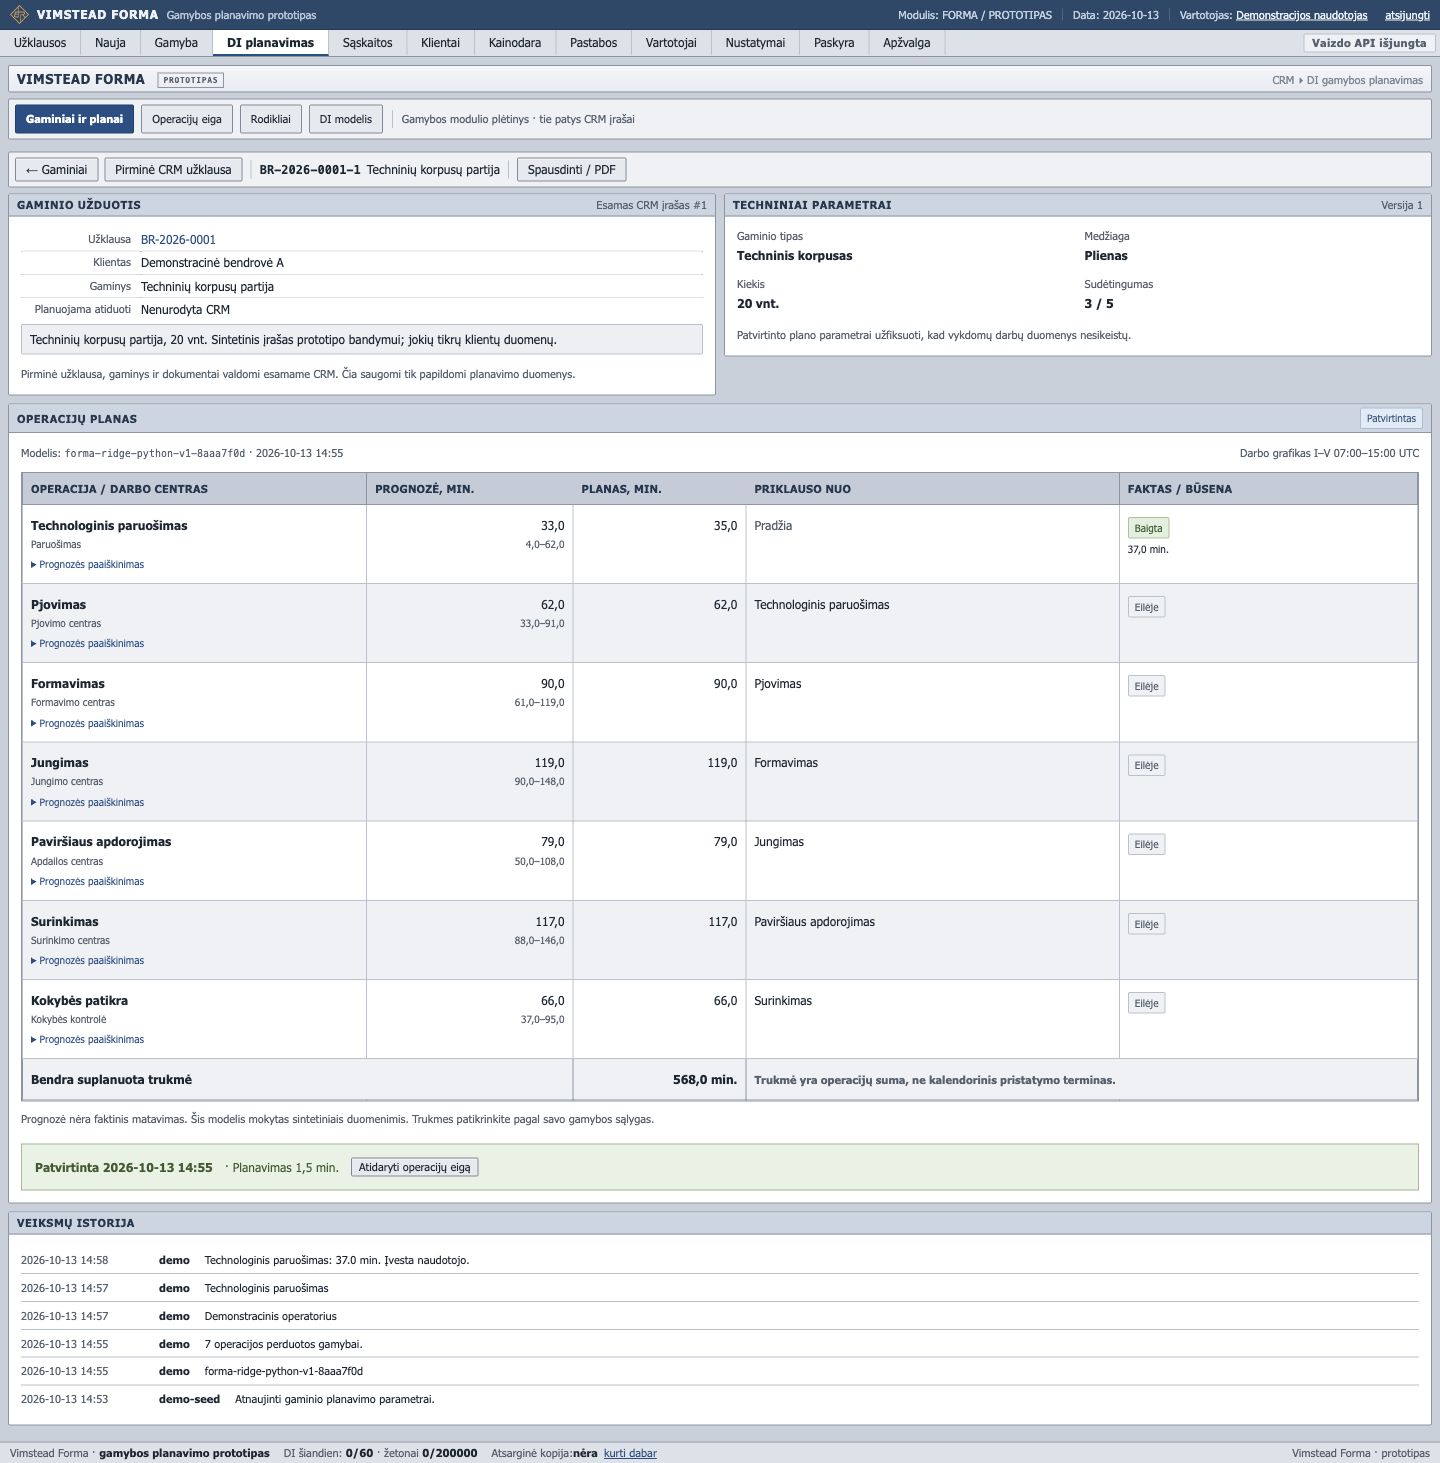The image size is (1440, 1463).
Task: Open the Pirminė CRM užklausa button
Action: (173, 170)
